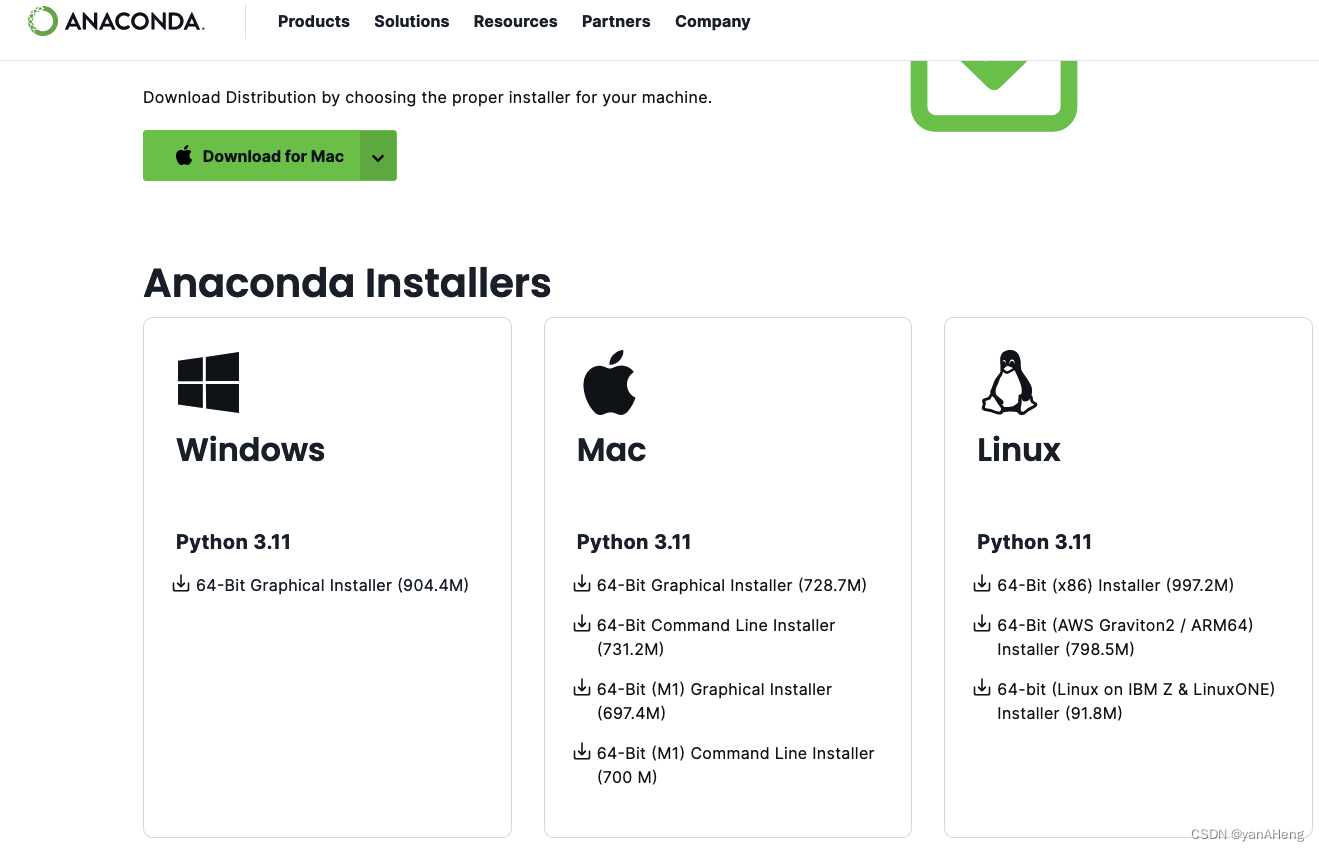The width and height of the screenshot is (1319, 851).
Task: Click the download icon beside Windows 64-Bit Graphical Installer
Action: coord(181,584)
